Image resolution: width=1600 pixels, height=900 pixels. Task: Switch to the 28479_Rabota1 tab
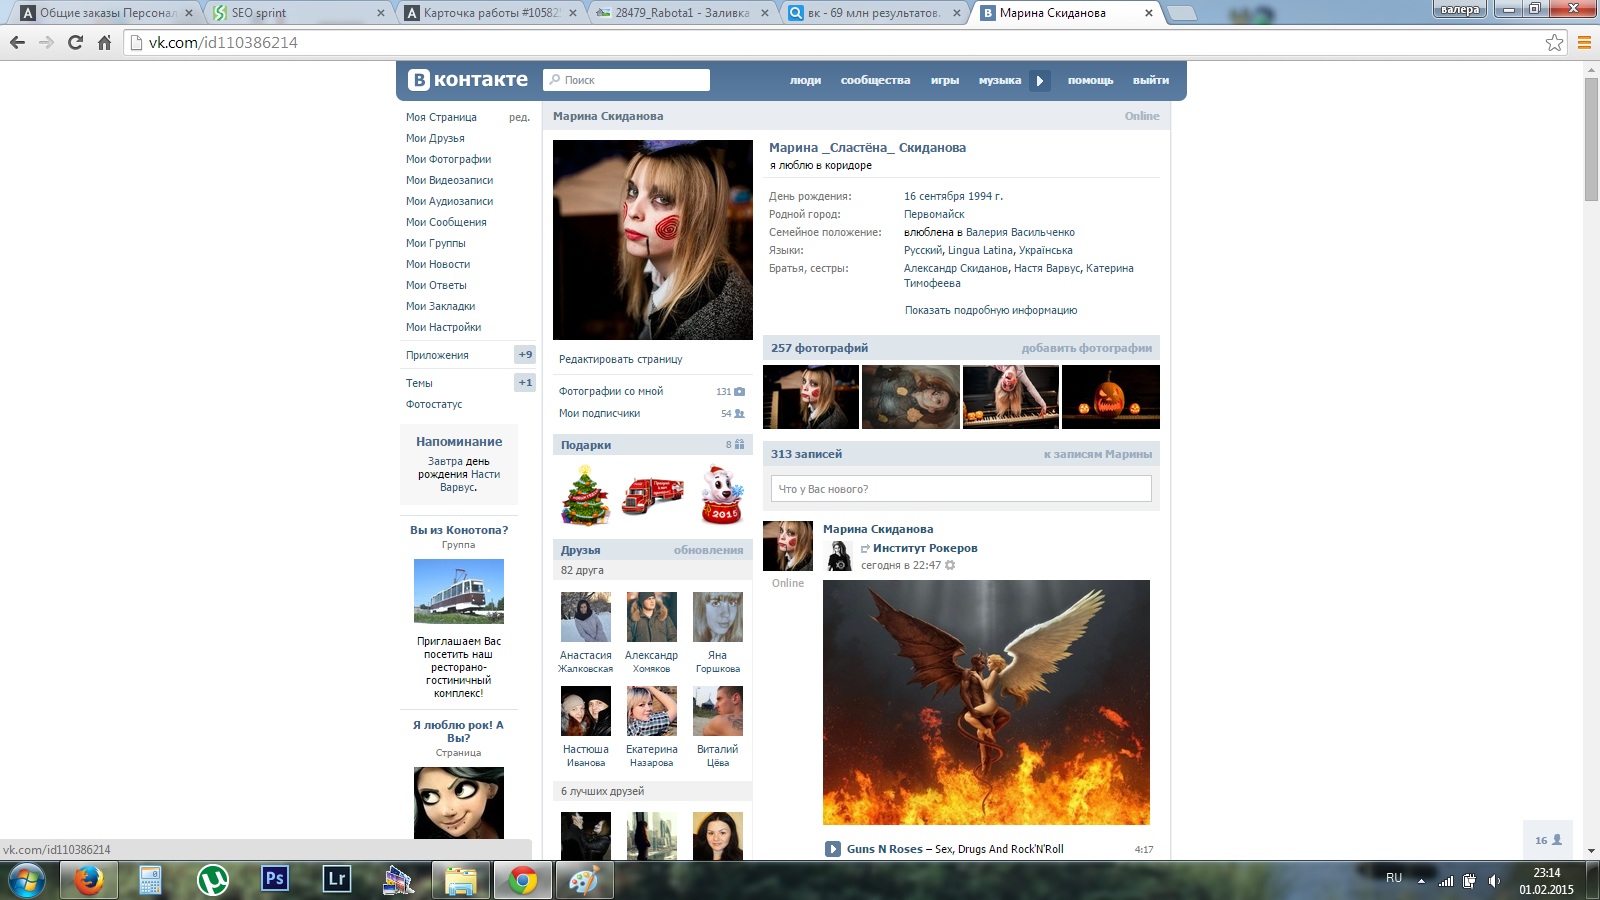pyautogui.click(x=682, y=13)
